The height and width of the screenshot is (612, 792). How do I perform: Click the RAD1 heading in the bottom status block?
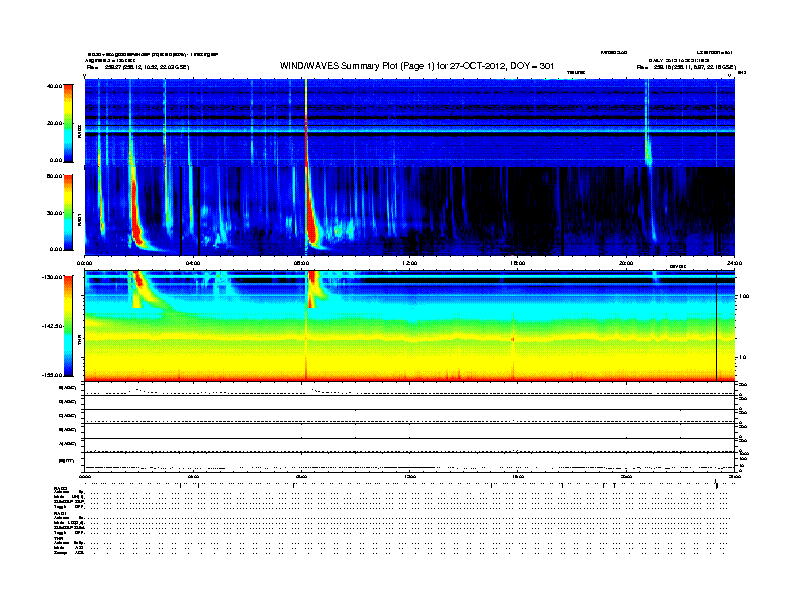click(x=60, y=514)
